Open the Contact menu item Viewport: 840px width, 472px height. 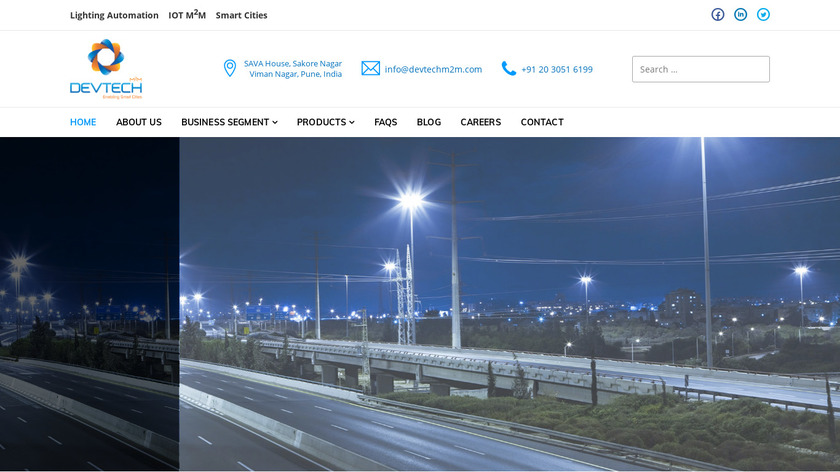542,122
